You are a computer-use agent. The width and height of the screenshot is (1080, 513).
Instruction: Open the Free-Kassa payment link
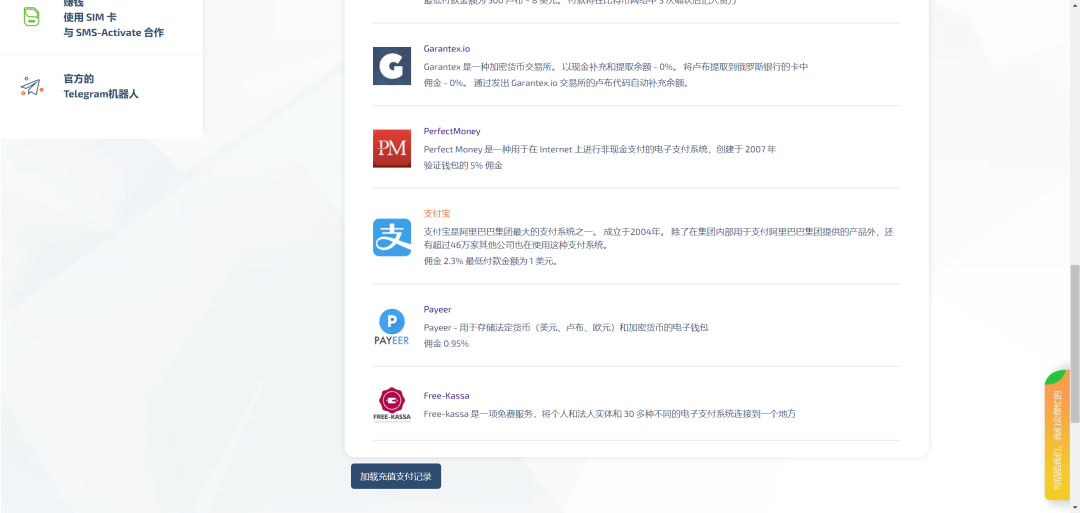coord(446,396)
